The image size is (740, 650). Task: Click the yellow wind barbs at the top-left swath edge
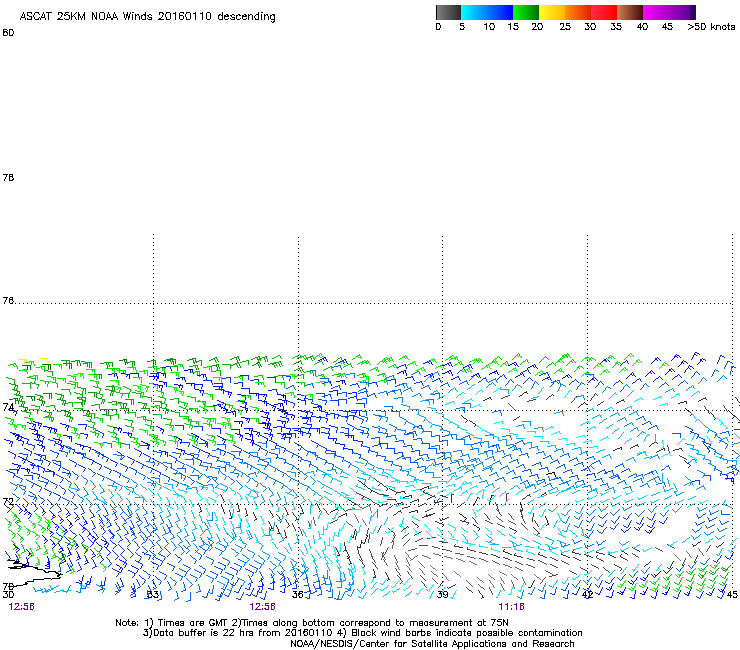tap(33, 361)
